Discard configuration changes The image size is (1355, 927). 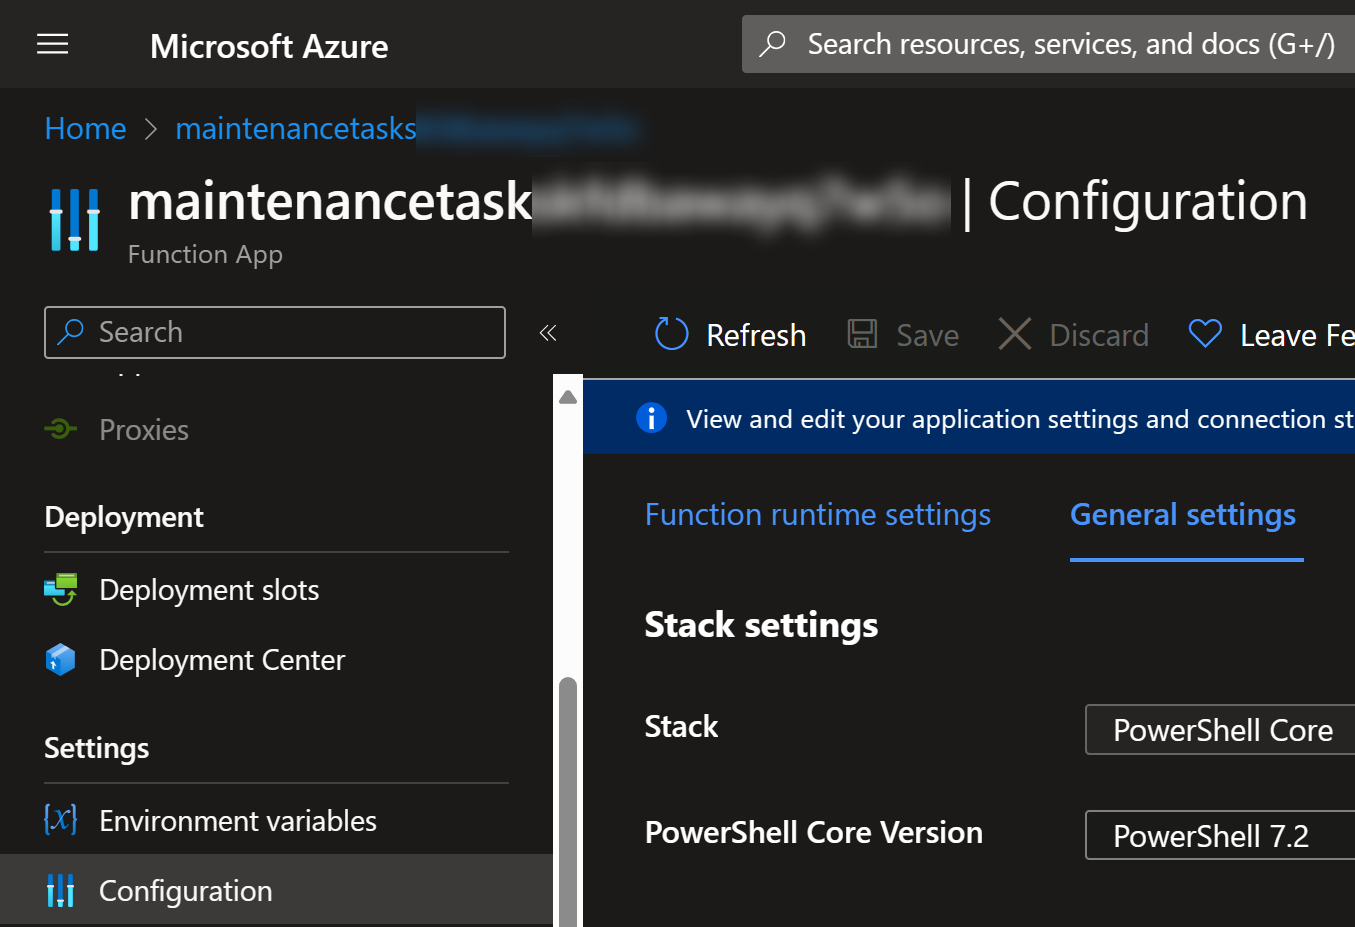point(1073,335)
